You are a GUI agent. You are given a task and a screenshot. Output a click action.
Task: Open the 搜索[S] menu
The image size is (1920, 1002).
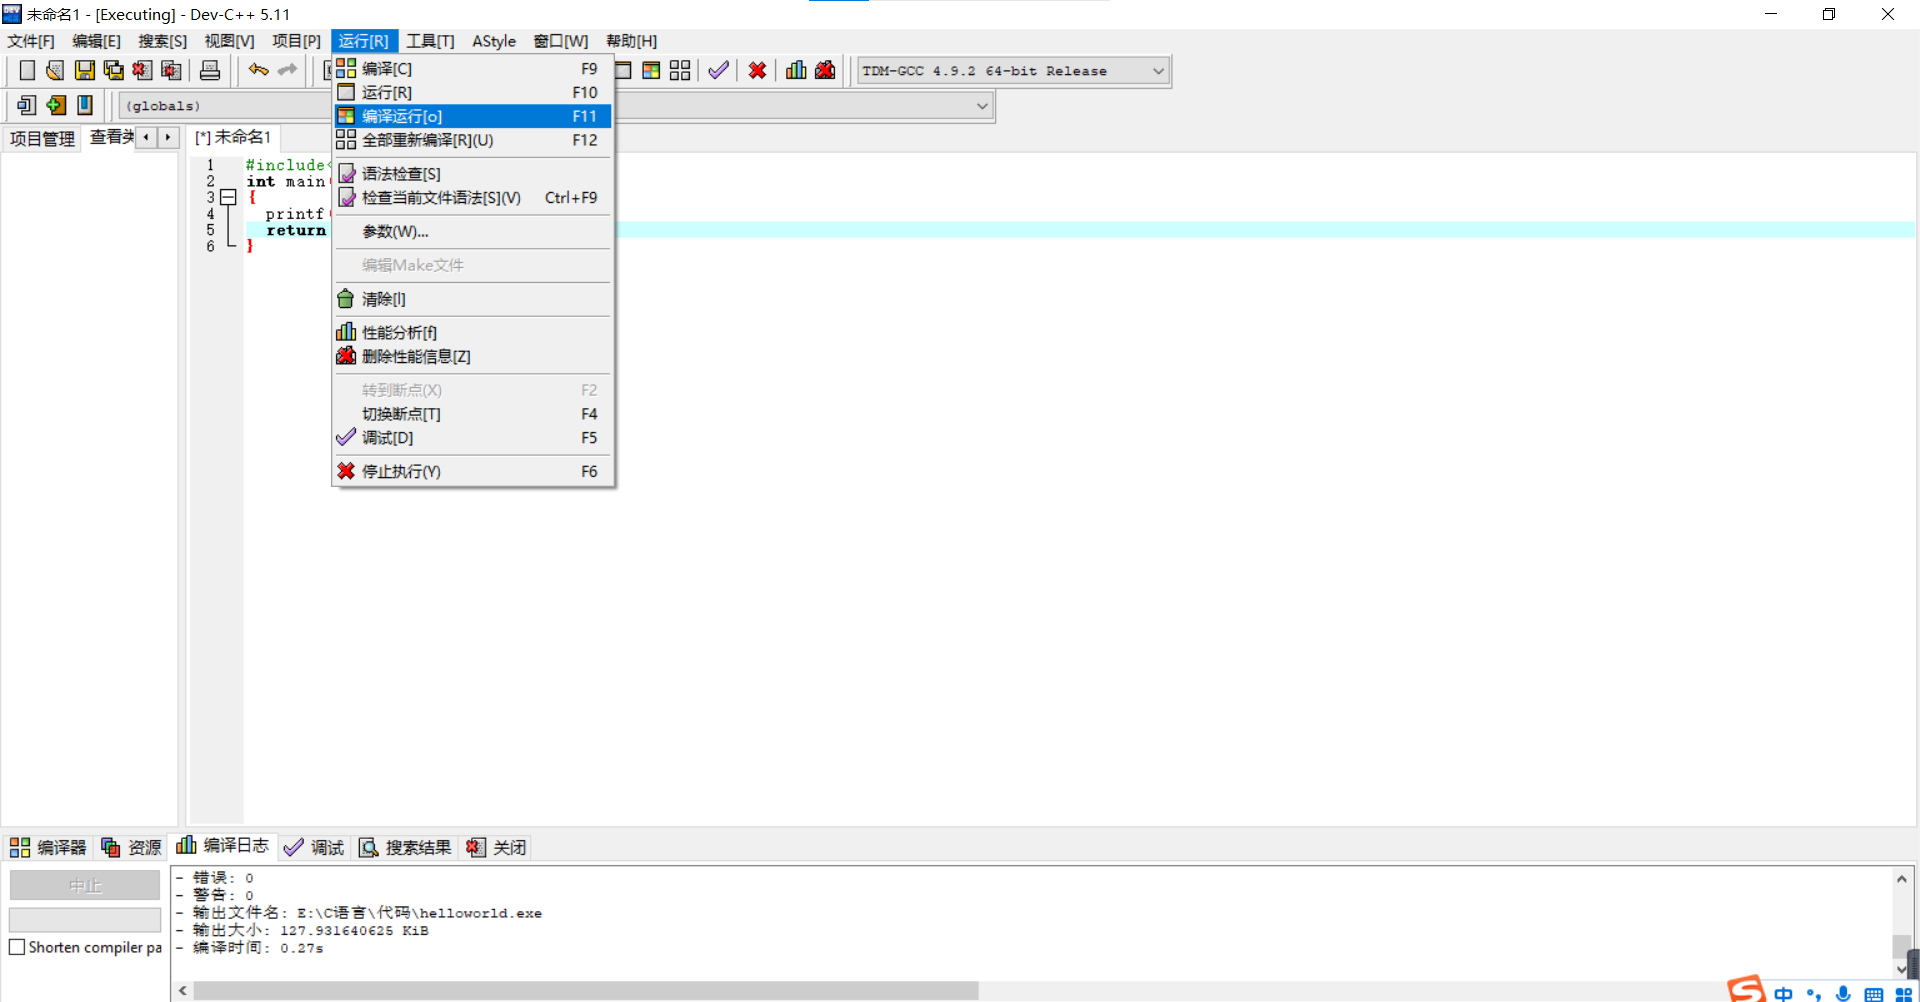[x=162, y=41]
